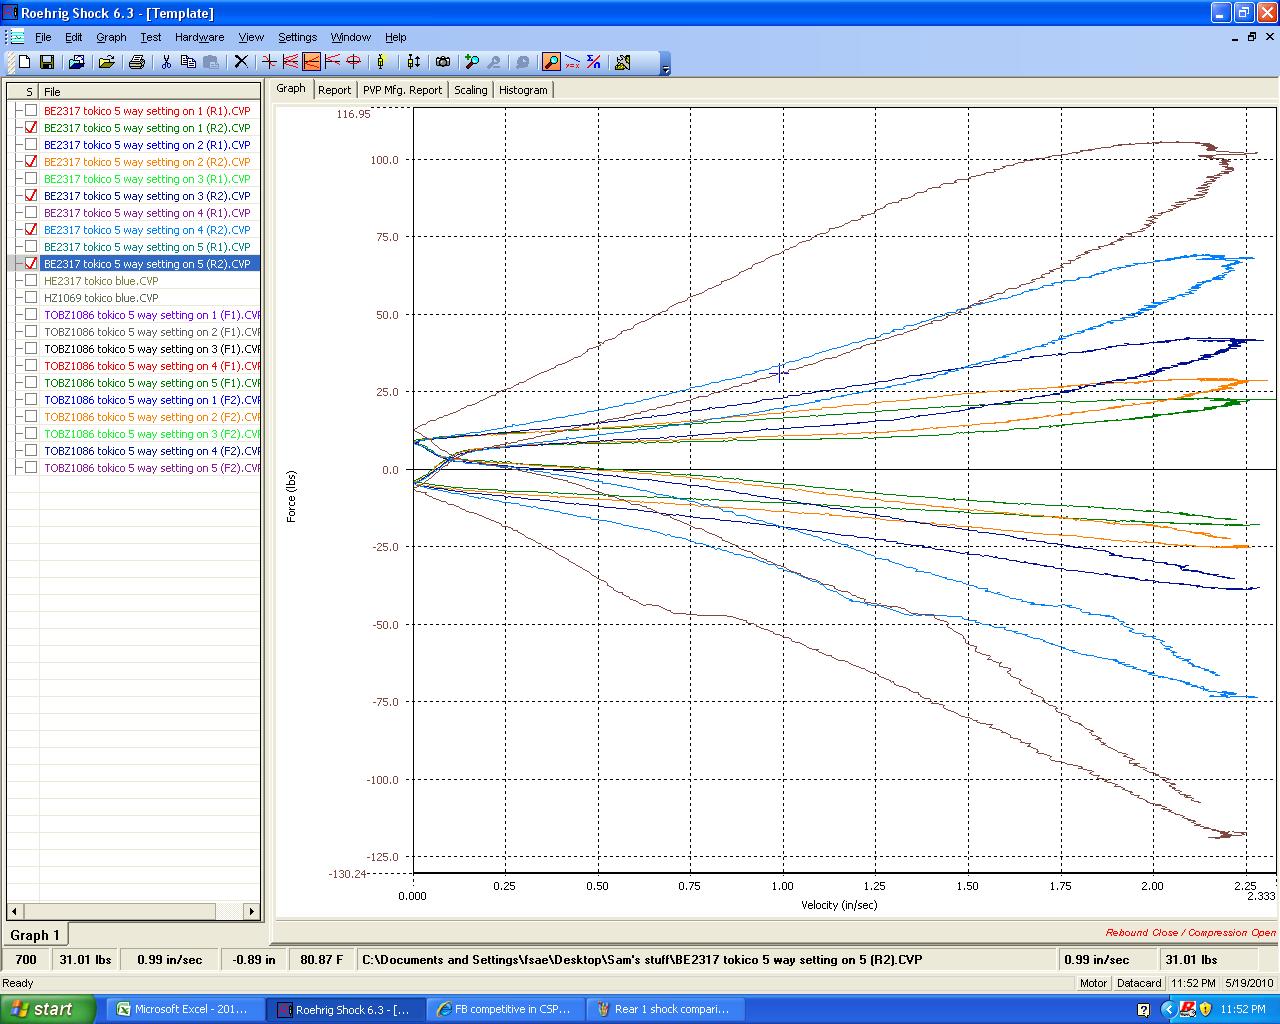Click the open folder toolbar icon
The width and height of the screenshot is (1280, 1024).
106,62
